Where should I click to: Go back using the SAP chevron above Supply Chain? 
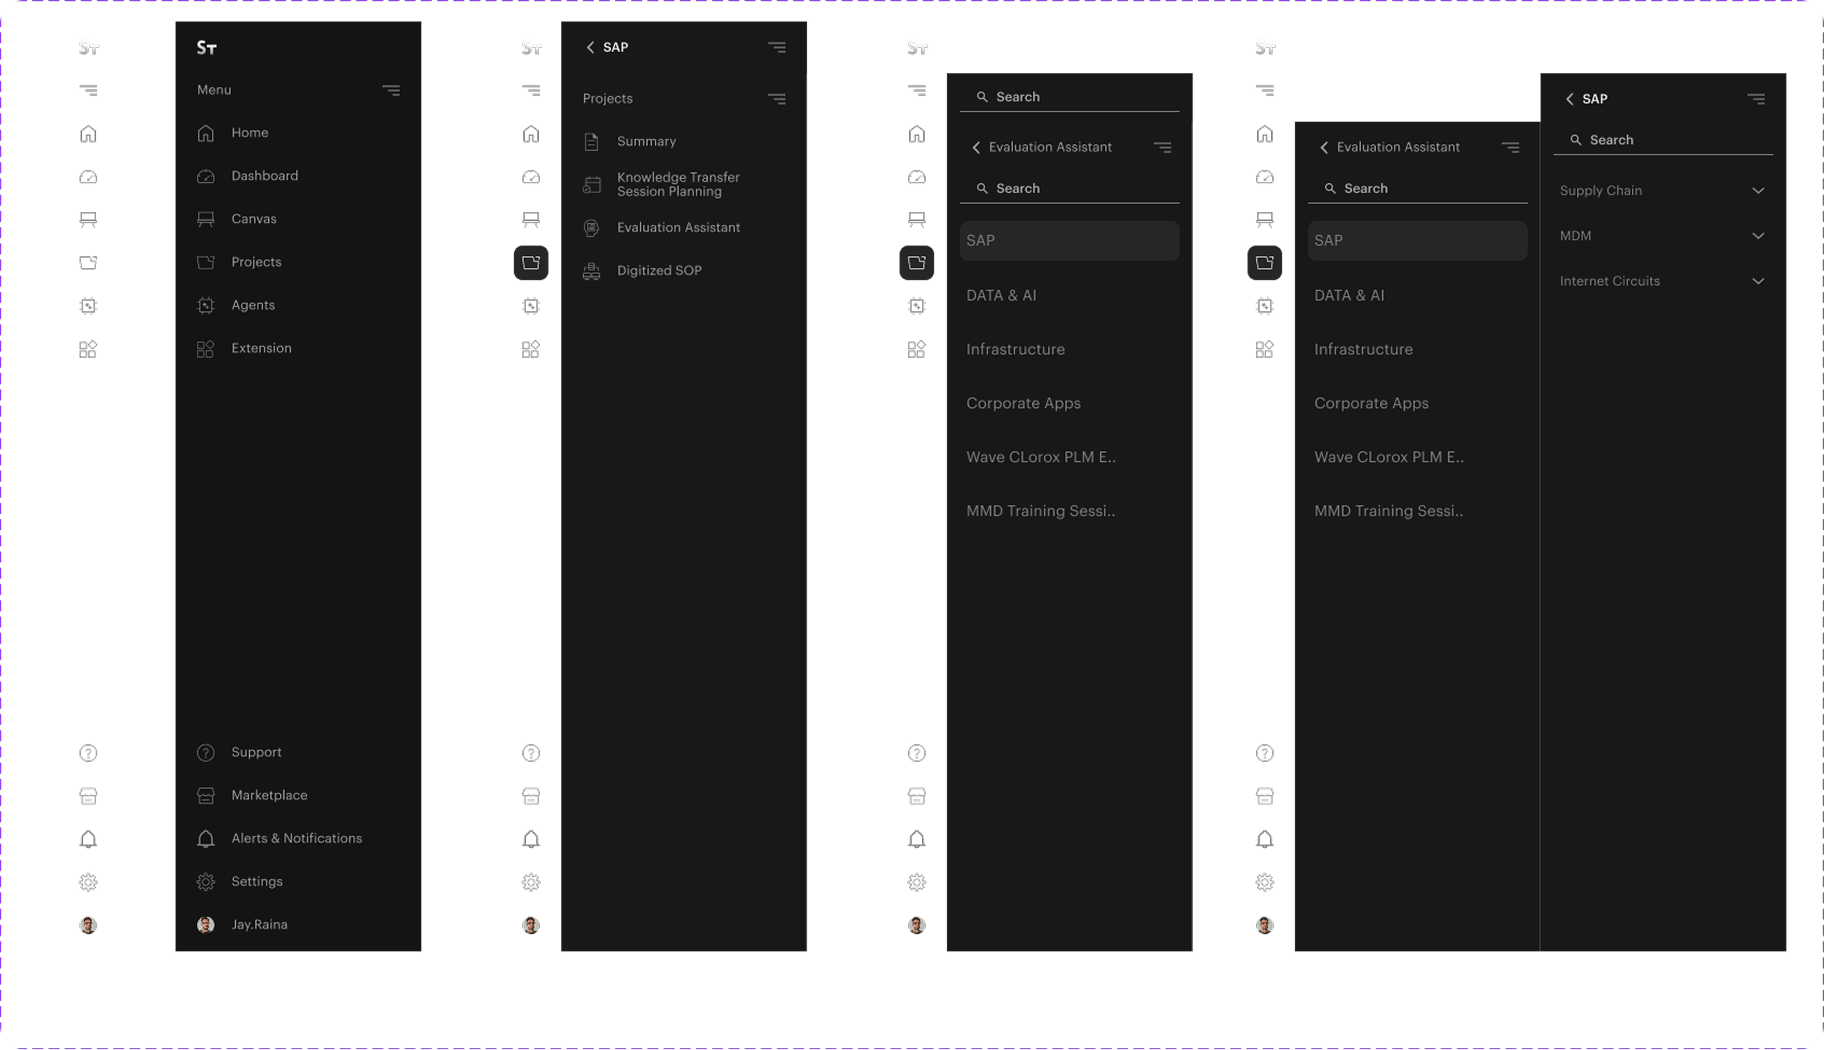(x=1569, y=99)
